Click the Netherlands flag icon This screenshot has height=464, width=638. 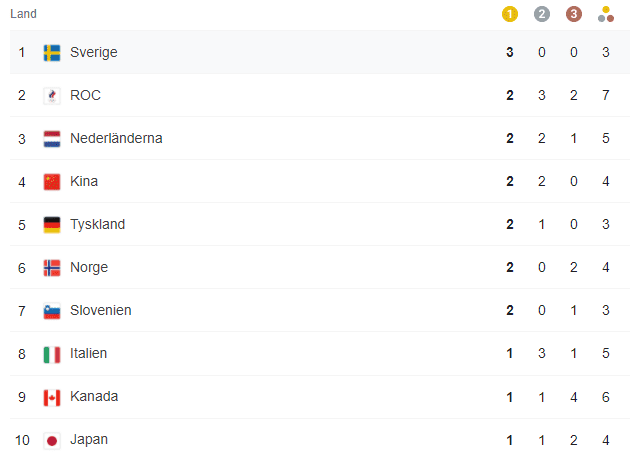pyautogui.click(x=52, y=139)
